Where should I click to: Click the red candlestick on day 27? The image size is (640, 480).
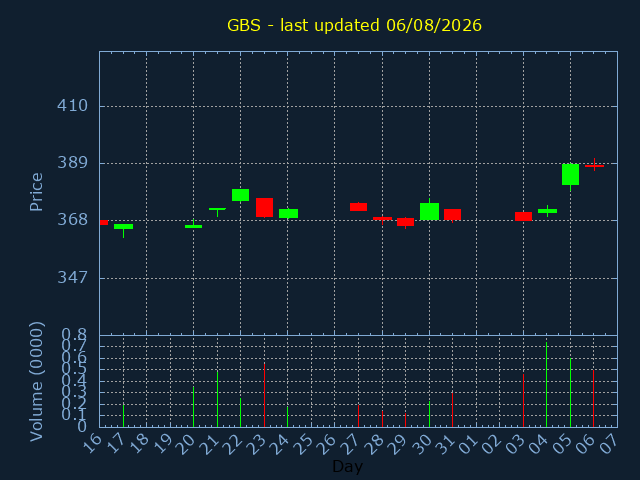pos(358,207)
